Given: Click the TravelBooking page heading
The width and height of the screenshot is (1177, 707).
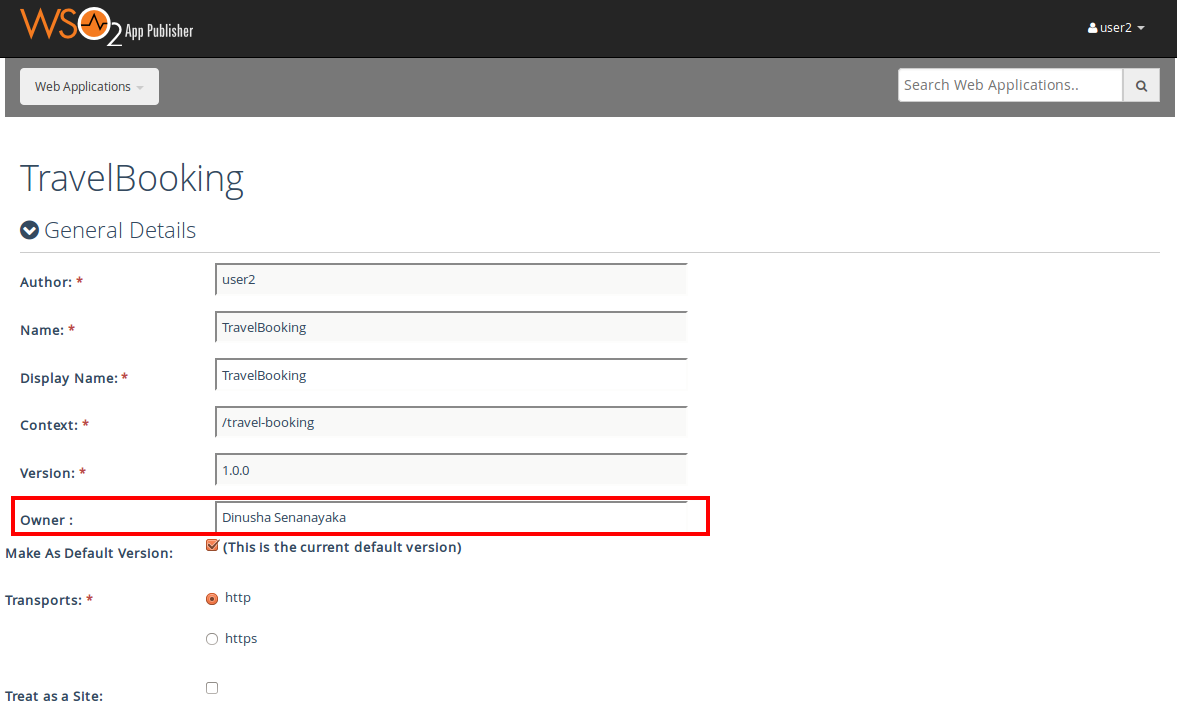Looking at the screenshot, I should click(131, 178).
